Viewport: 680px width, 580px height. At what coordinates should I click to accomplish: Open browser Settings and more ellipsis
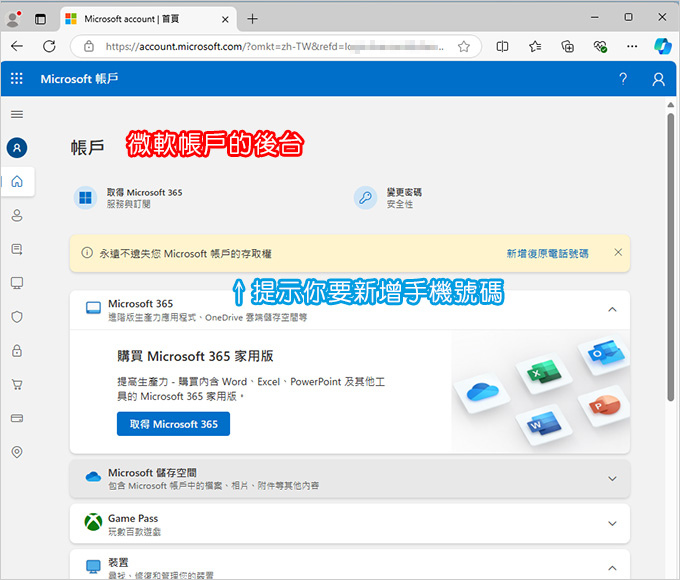[632, 46]
